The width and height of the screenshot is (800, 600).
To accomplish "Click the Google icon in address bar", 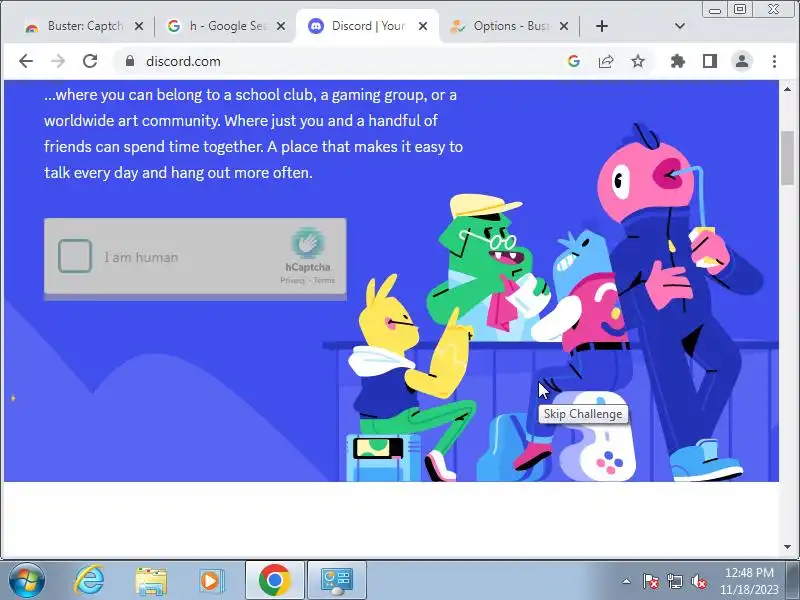I will [573, 61].
